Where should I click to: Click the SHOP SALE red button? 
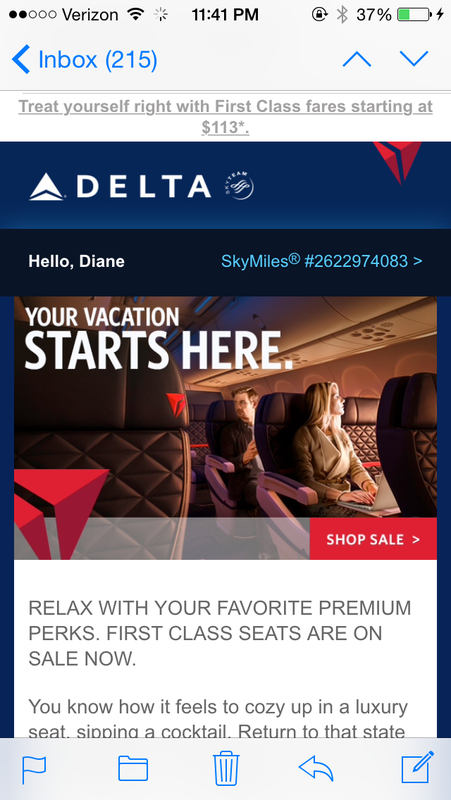(373, 539)
